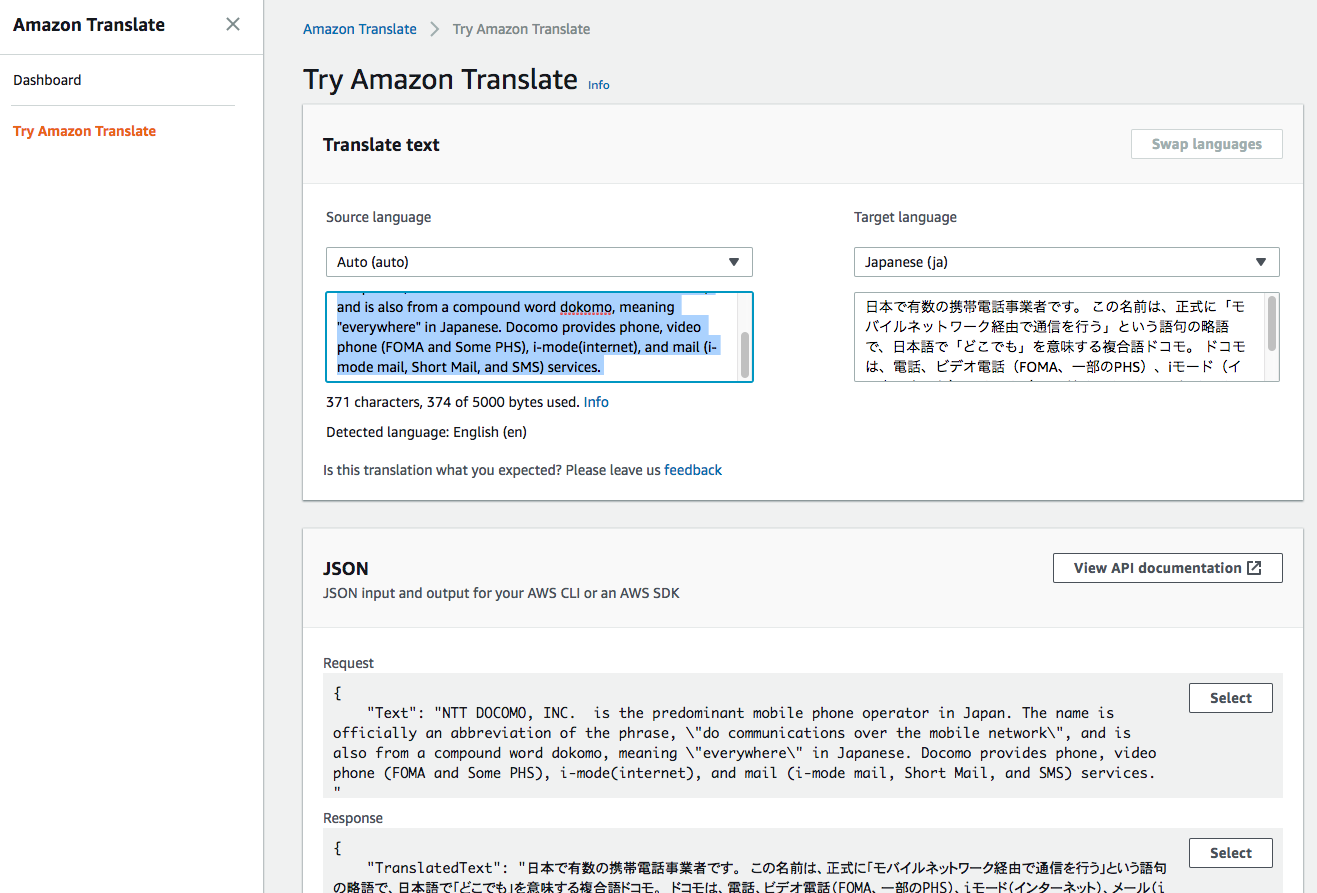This screenshot has height=893, width=1317.
Task: Click Info next to the character count
Action: (x=596, y=401)
